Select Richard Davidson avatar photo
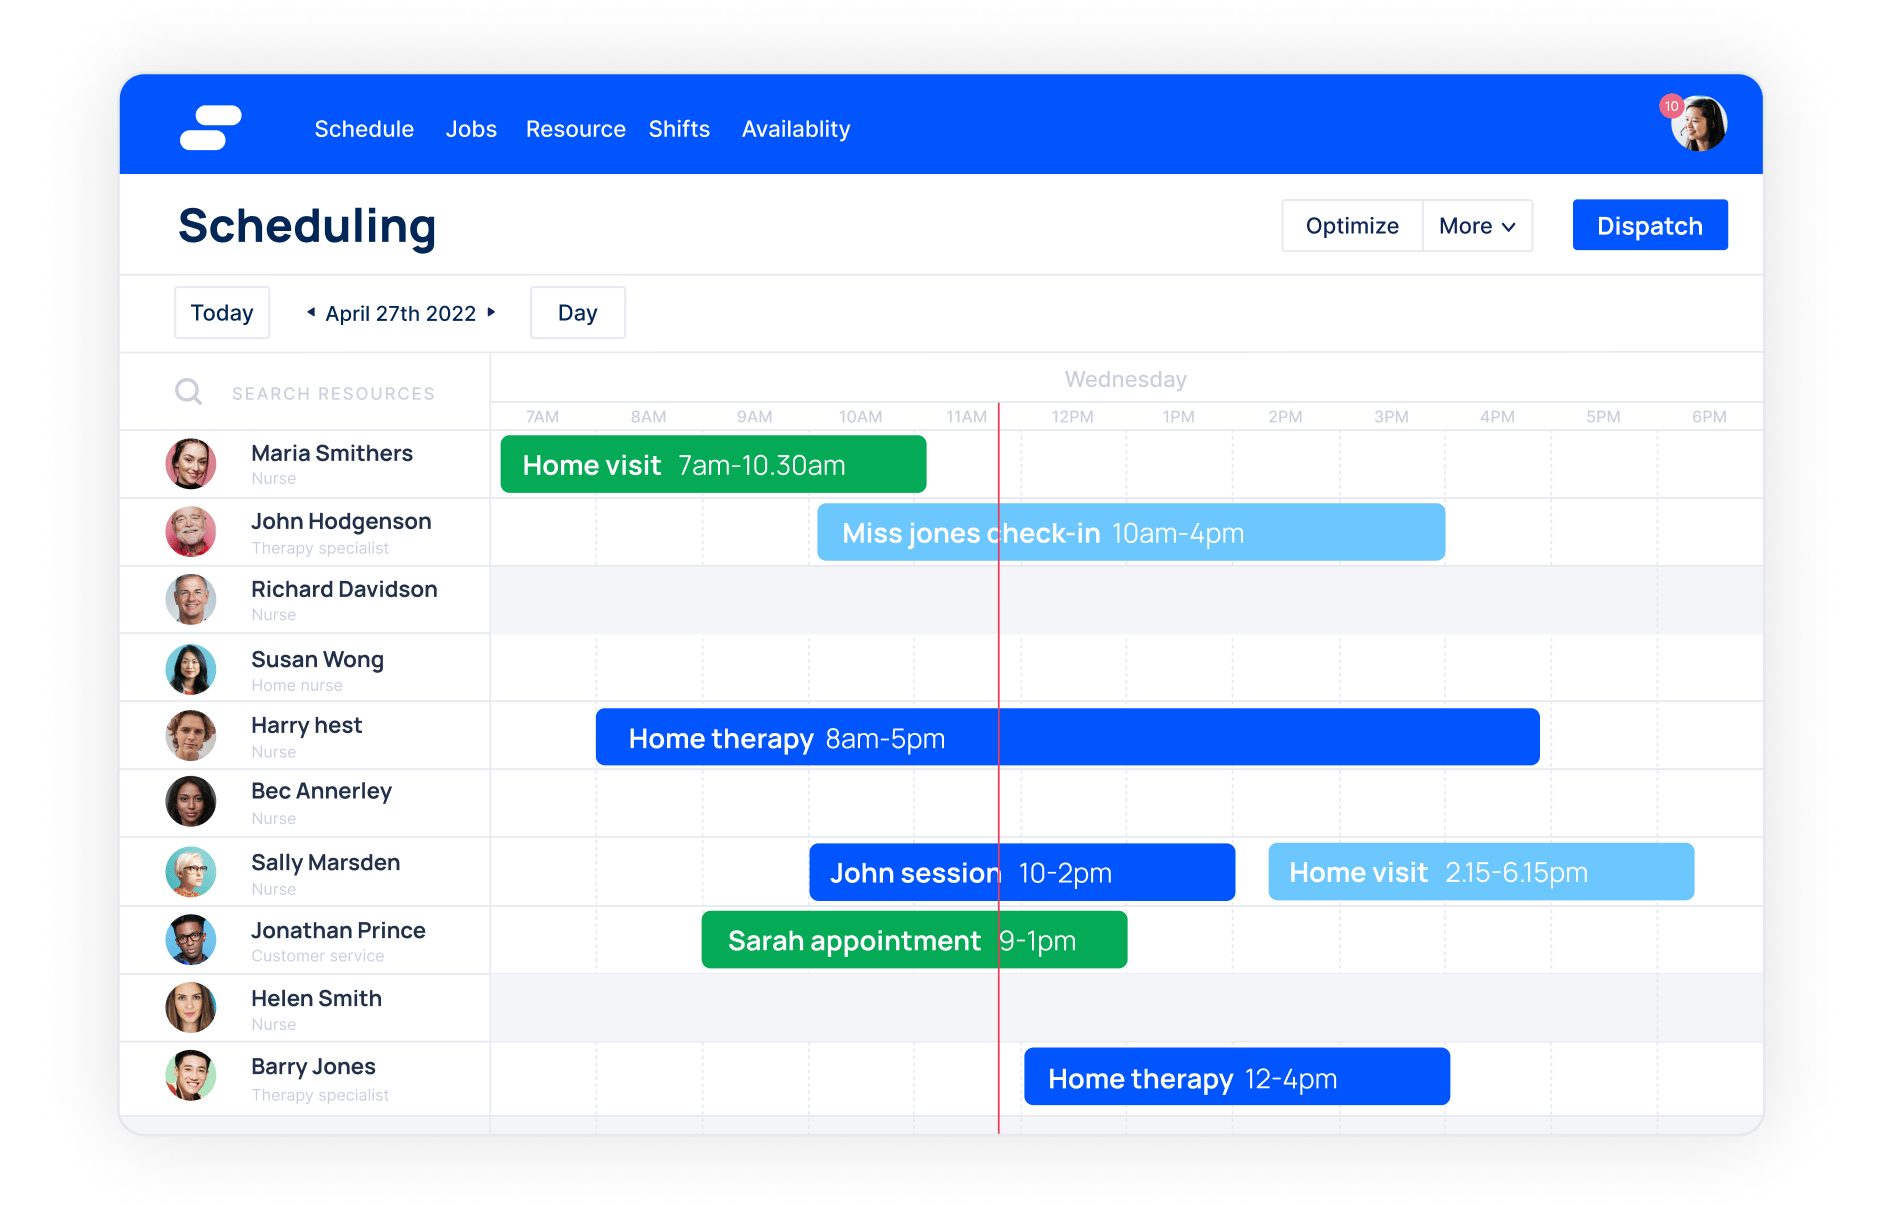1886x1206 pixels. [191, 600]
